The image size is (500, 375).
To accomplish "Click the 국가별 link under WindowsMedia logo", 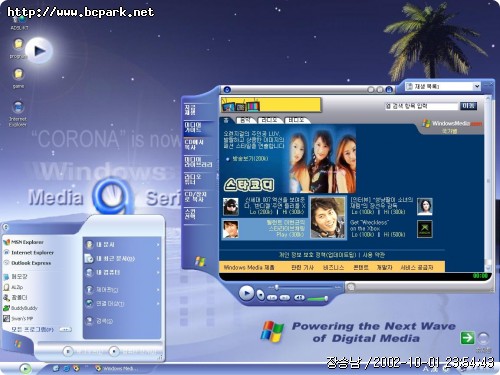I will [450, 131].
